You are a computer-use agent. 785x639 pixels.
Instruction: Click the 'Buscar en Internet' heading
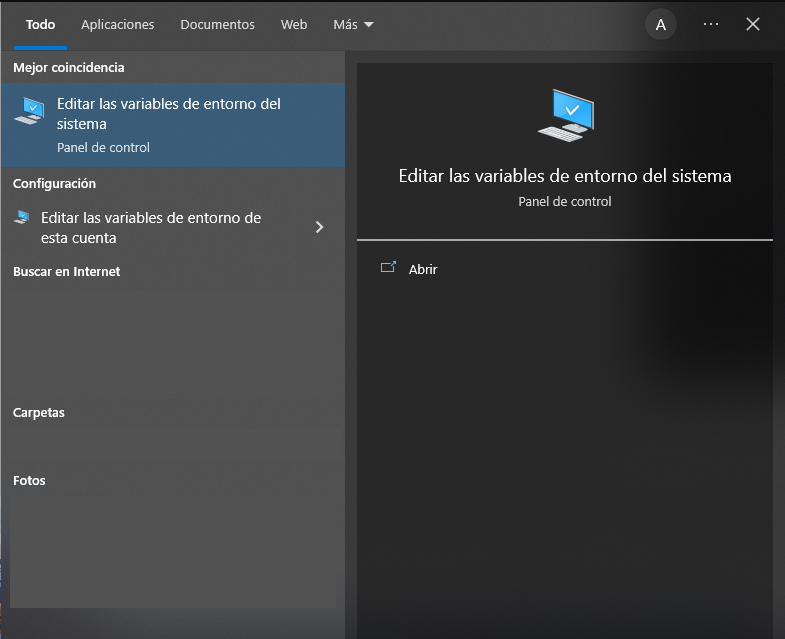click(x=67, y=271)
